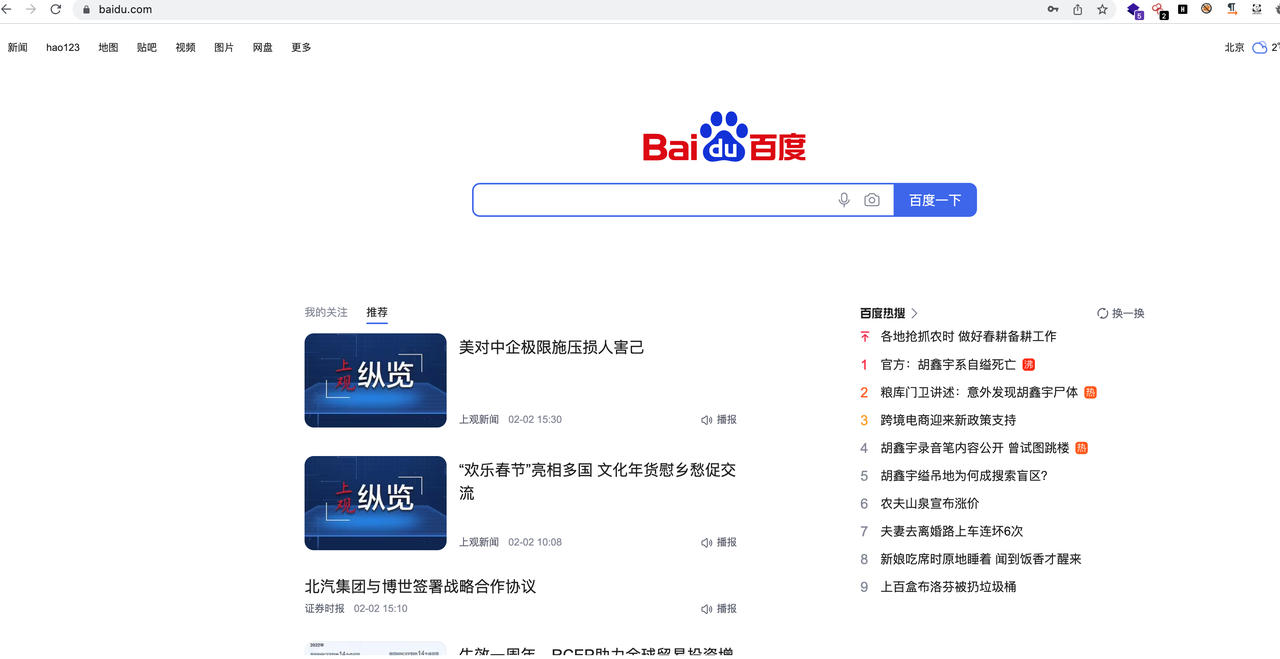Open the paragraph mark extension icon

[1232, 9]
